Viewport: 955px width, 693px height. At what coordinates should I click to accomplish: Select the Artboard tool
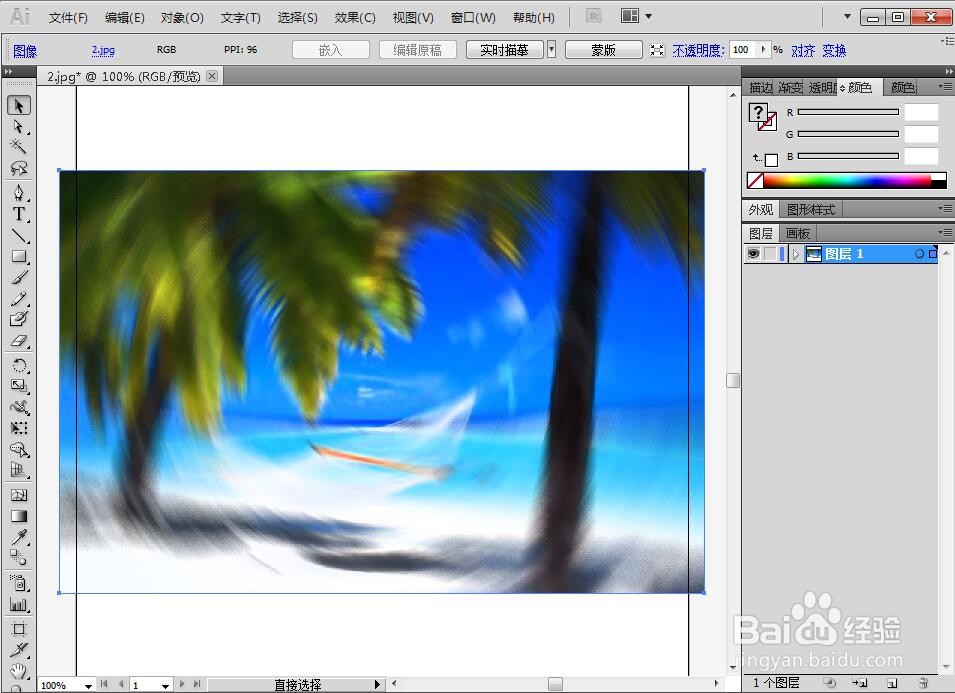point(19,628)
